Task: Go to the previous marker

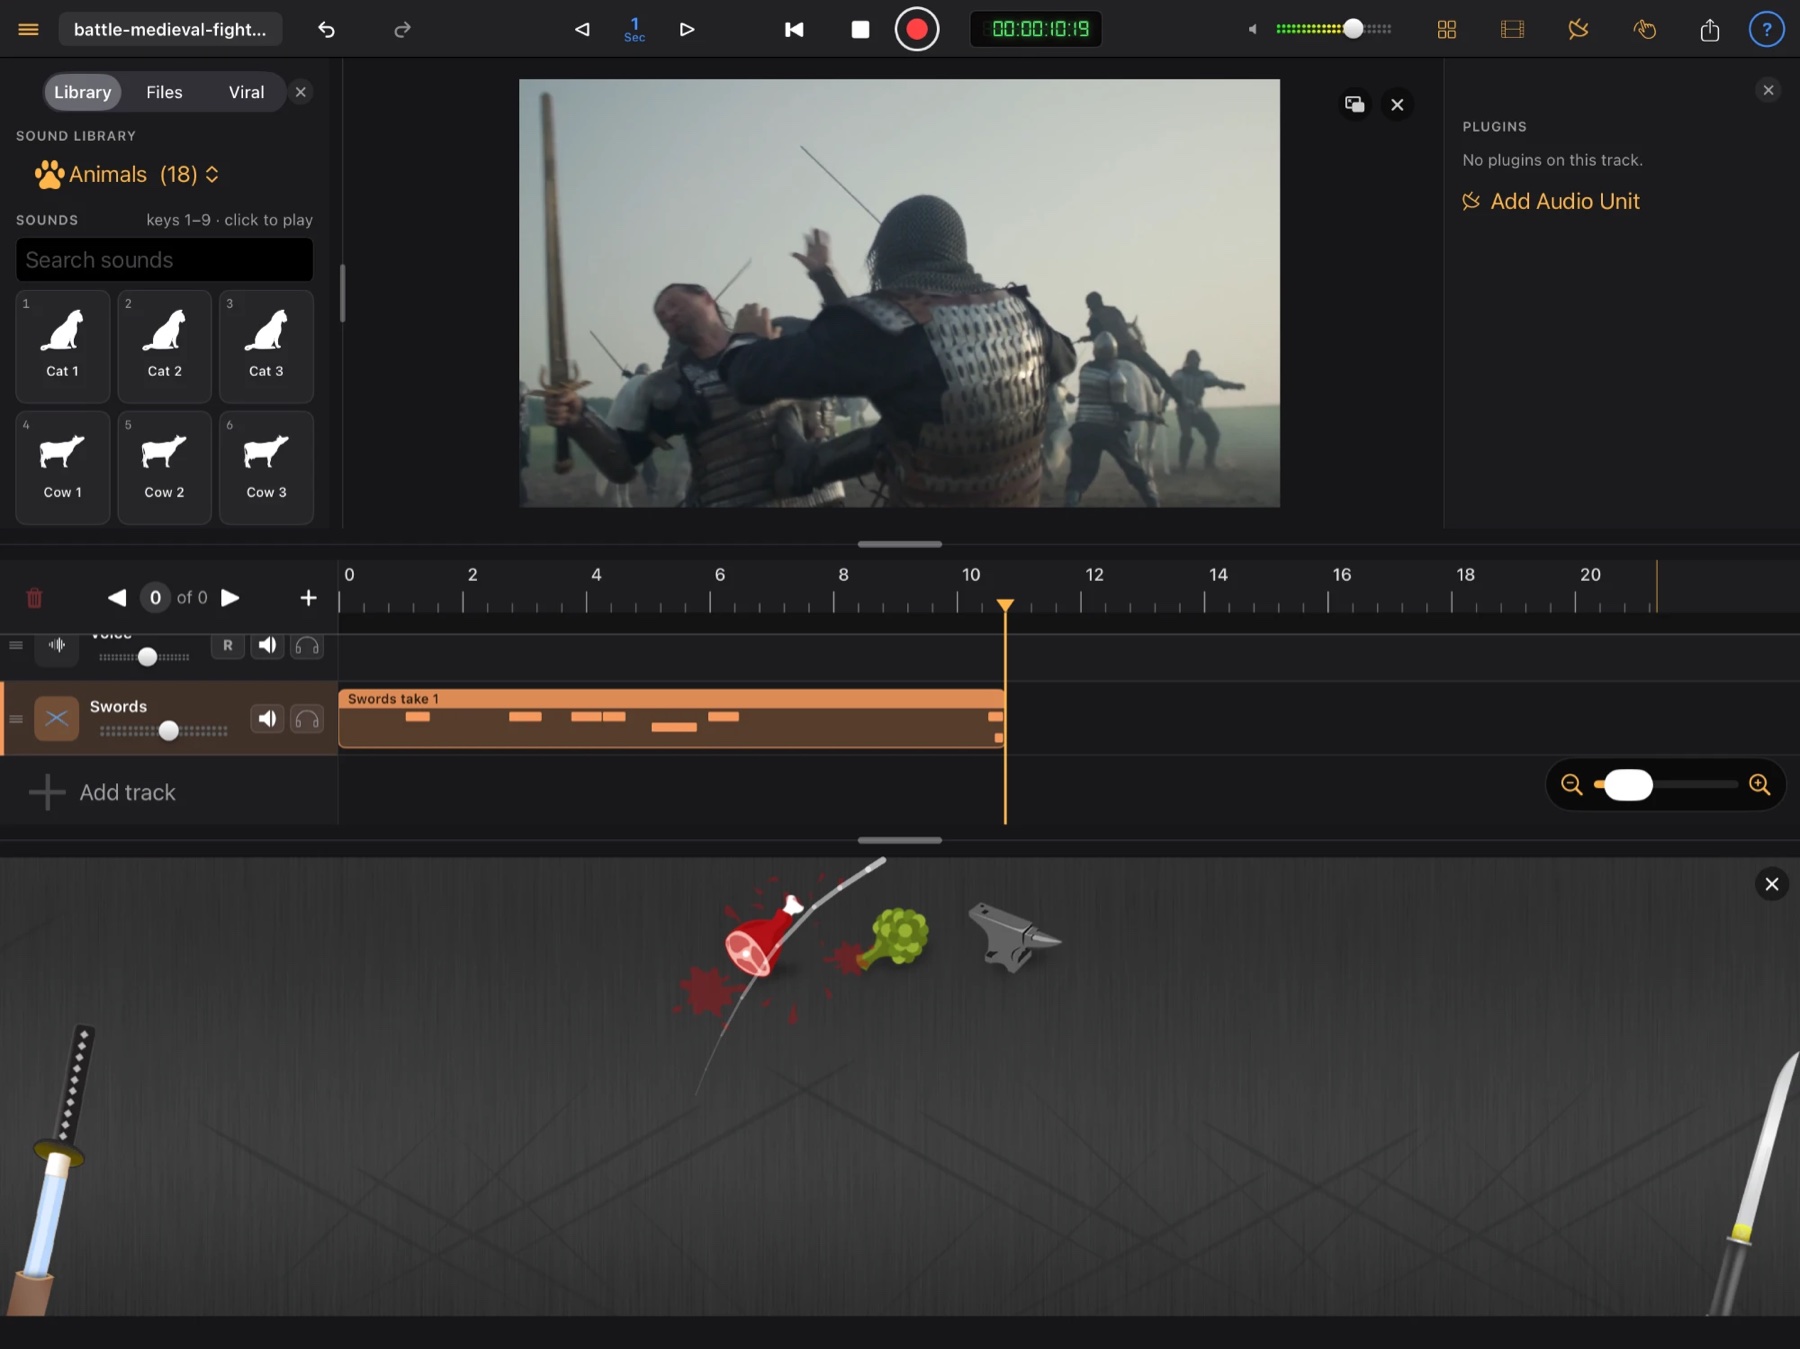Action: point(117,597)
